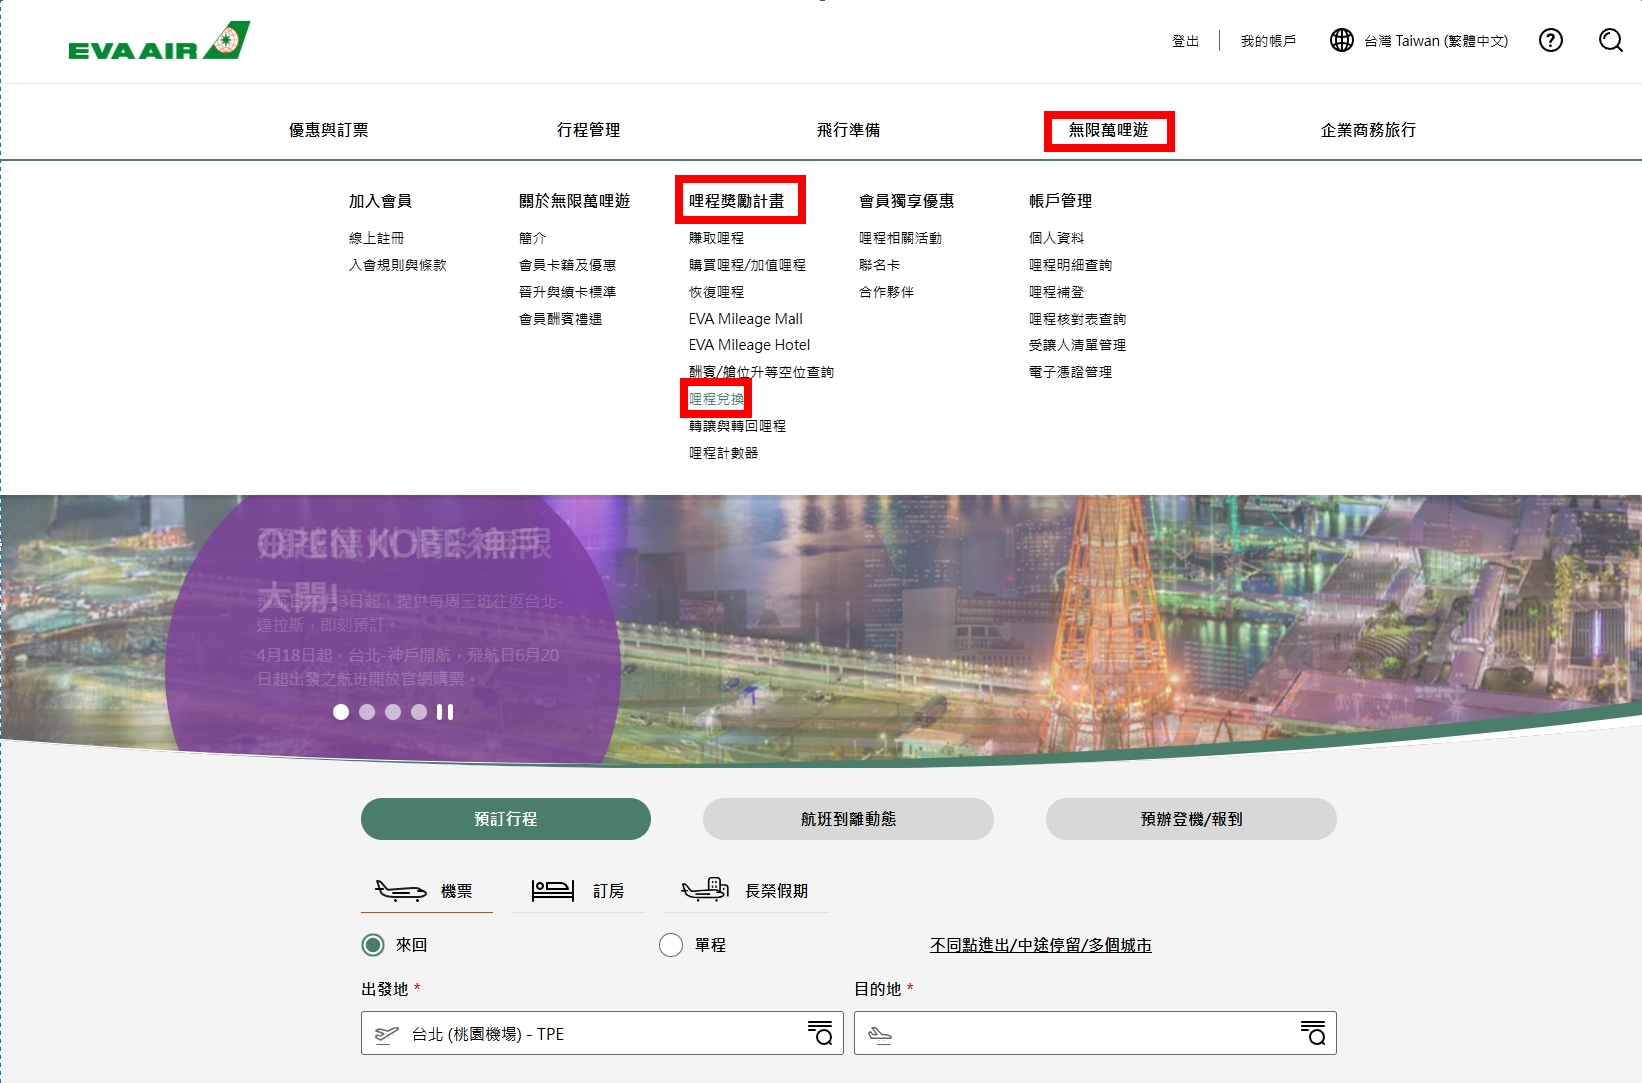The width and height of the screenshot is (1642, 1083).
Task: Expand the 行程管理 main menu
Action: tap(588, 130)
